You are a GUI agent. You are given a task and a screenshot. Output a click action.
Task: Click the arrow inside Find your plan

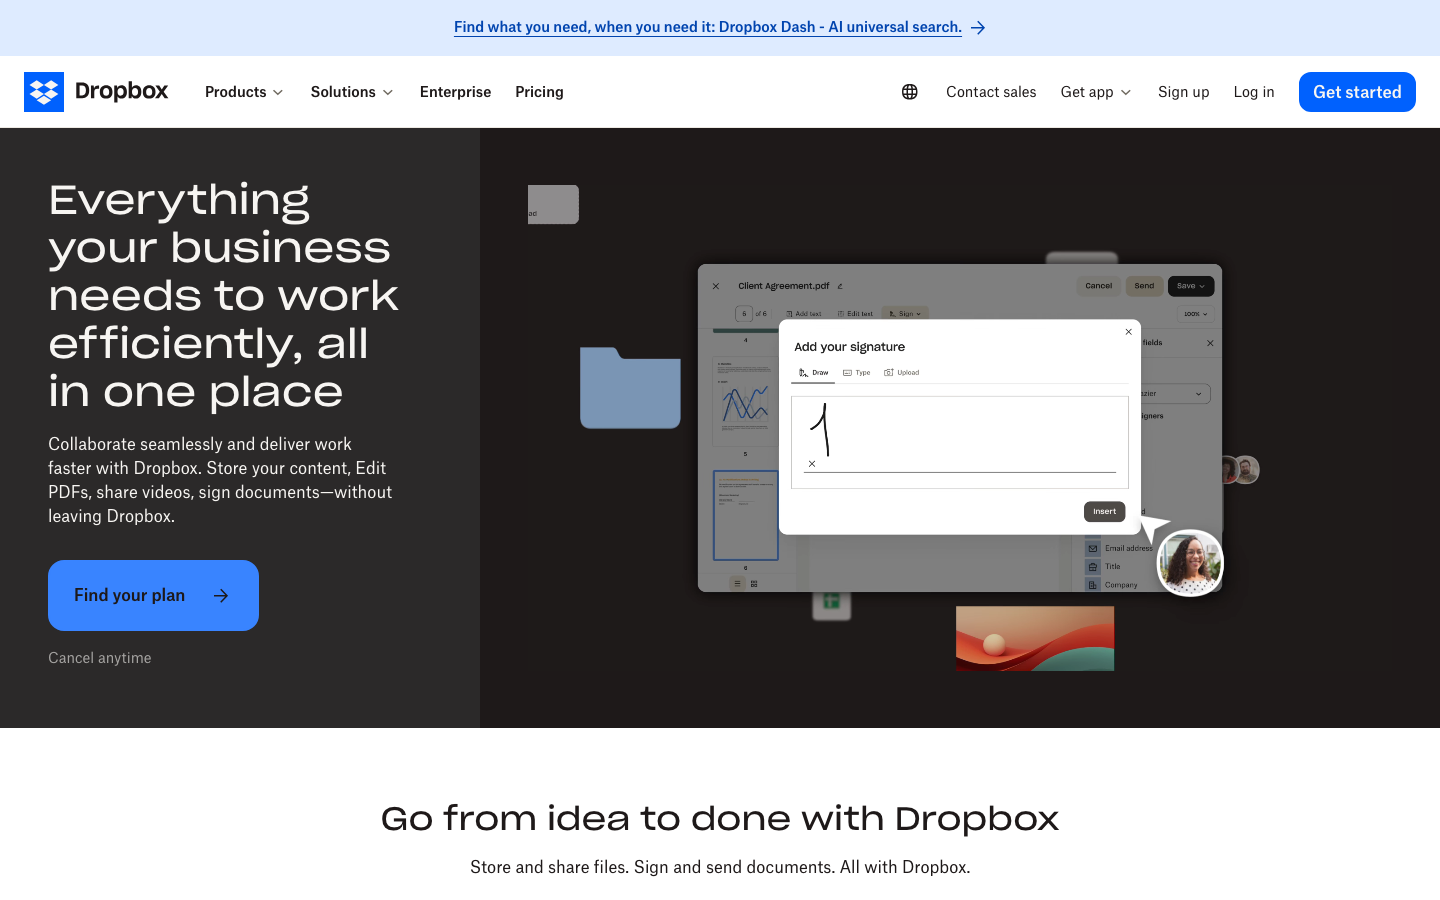coord(221,596)
